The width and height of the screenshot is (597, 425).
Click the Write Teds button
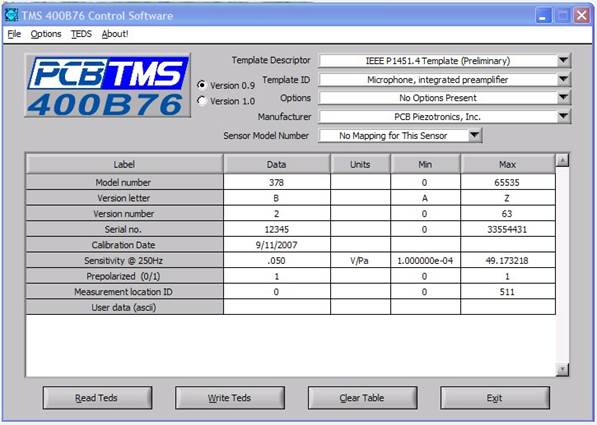[x=230, y=398]
